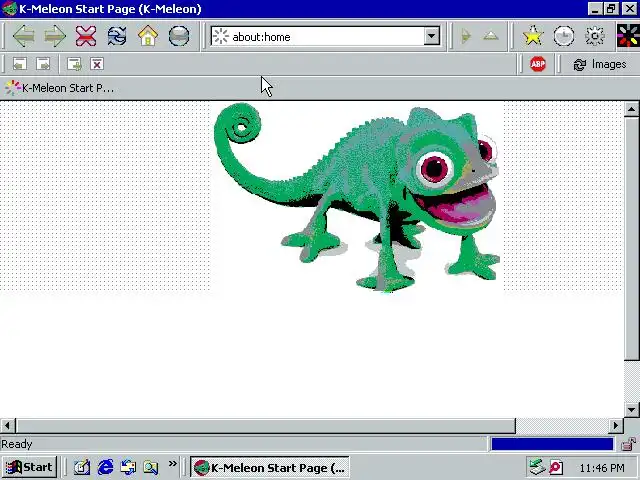Viewport: 640px width, 480px height.
Task: Click the search quick launch icon
Action: [151, 467]
